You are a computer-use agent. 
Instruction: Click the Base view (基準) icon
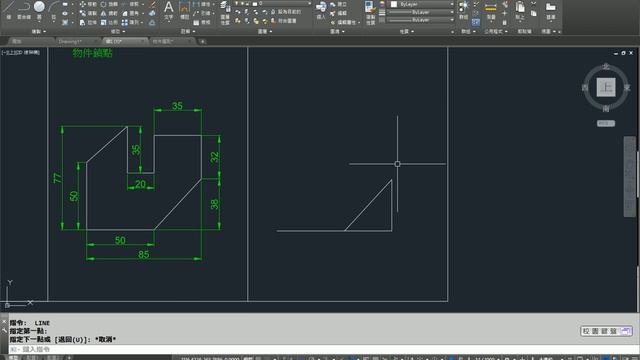(x=551, y=11)
